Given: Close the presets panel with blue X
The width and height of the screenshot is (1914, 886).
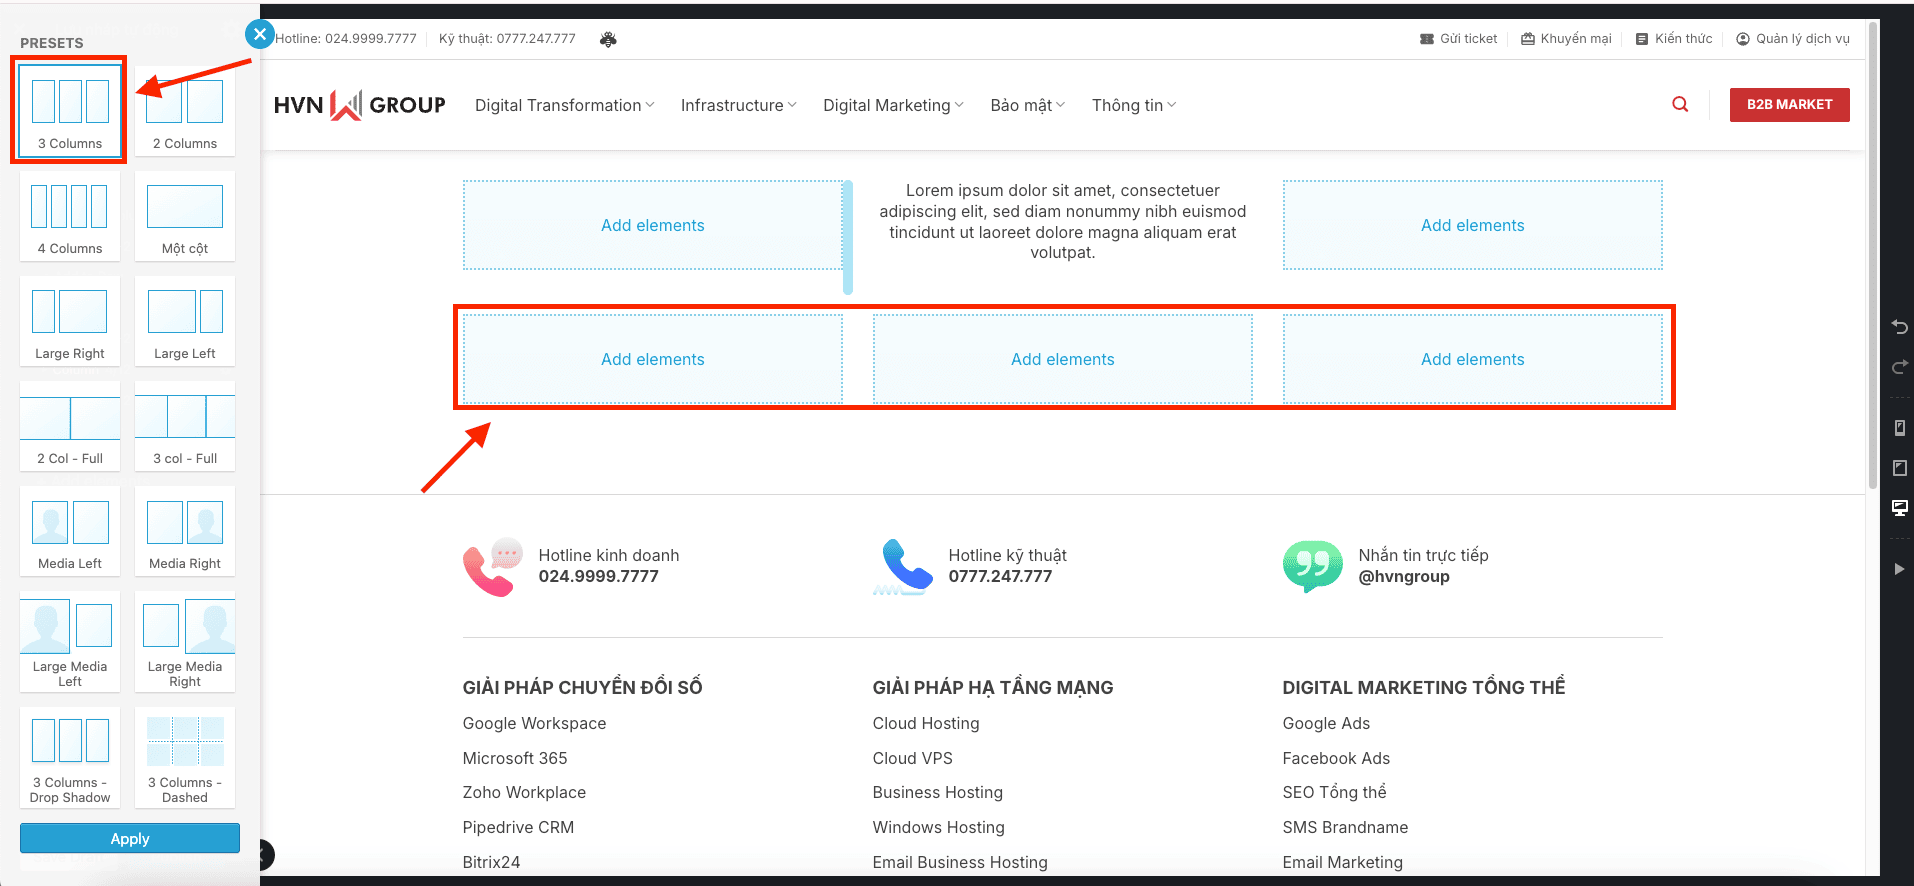Looking at the screenshot, I should [260, 35].
